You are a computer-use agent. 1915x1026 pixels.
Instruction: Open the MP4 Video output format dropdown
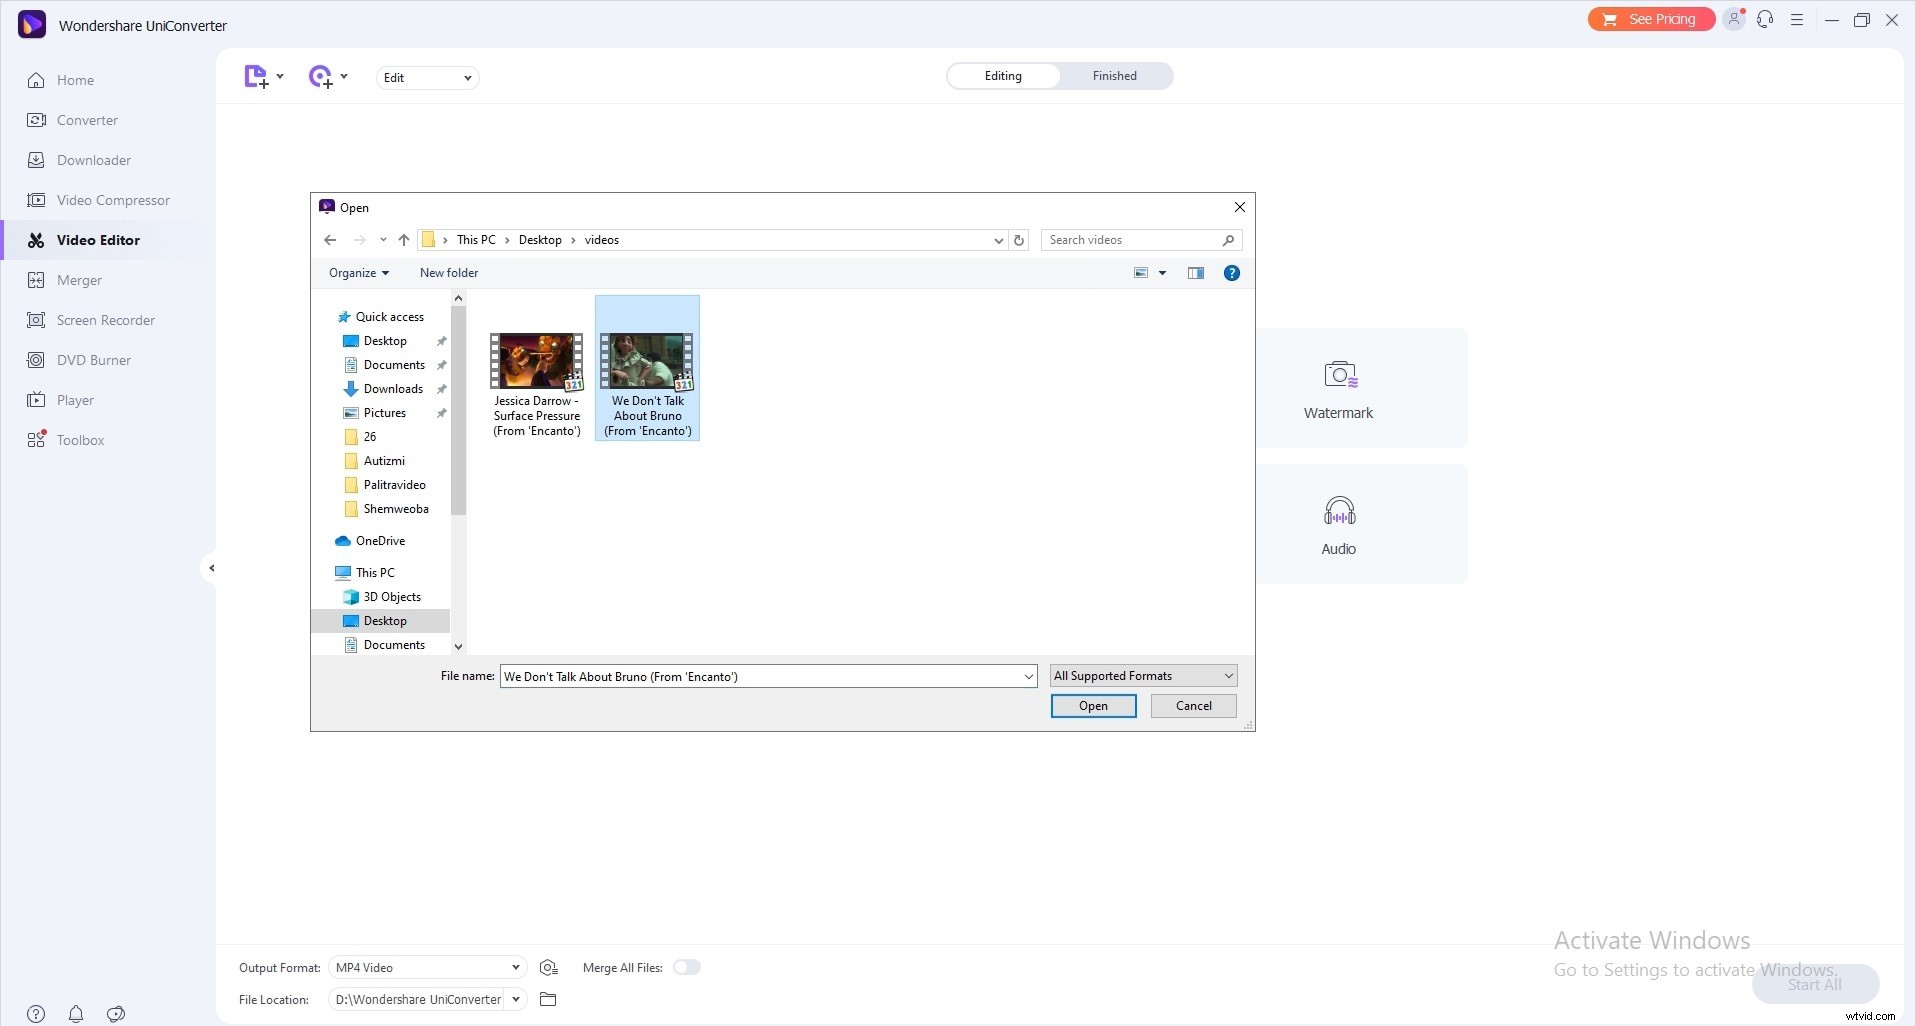coord(426,967)
